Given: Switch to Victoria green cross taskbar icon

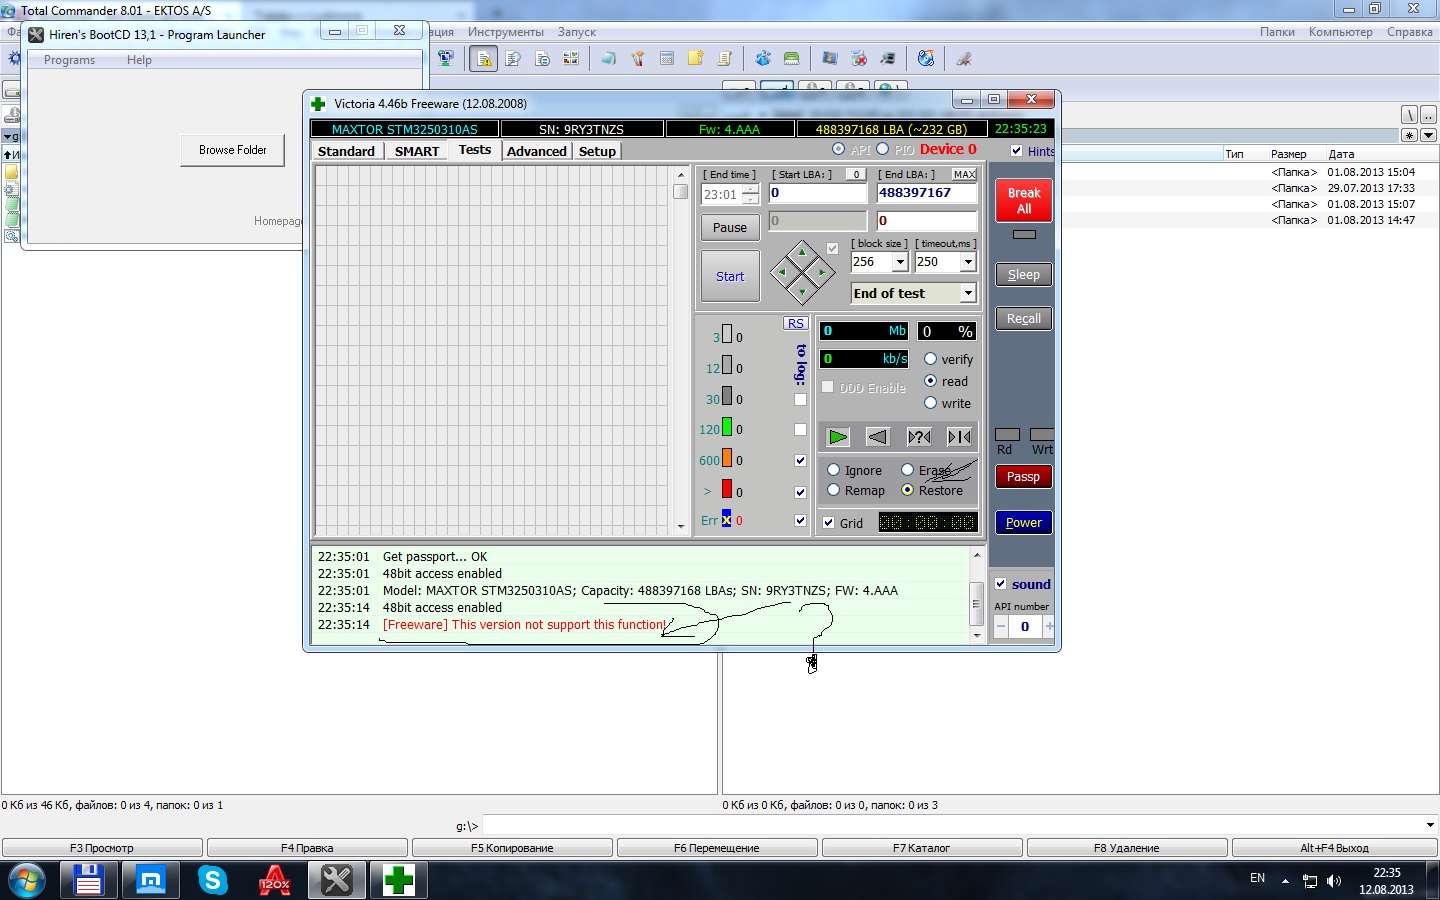Looking at the screenshot, I should pos(399,880).
